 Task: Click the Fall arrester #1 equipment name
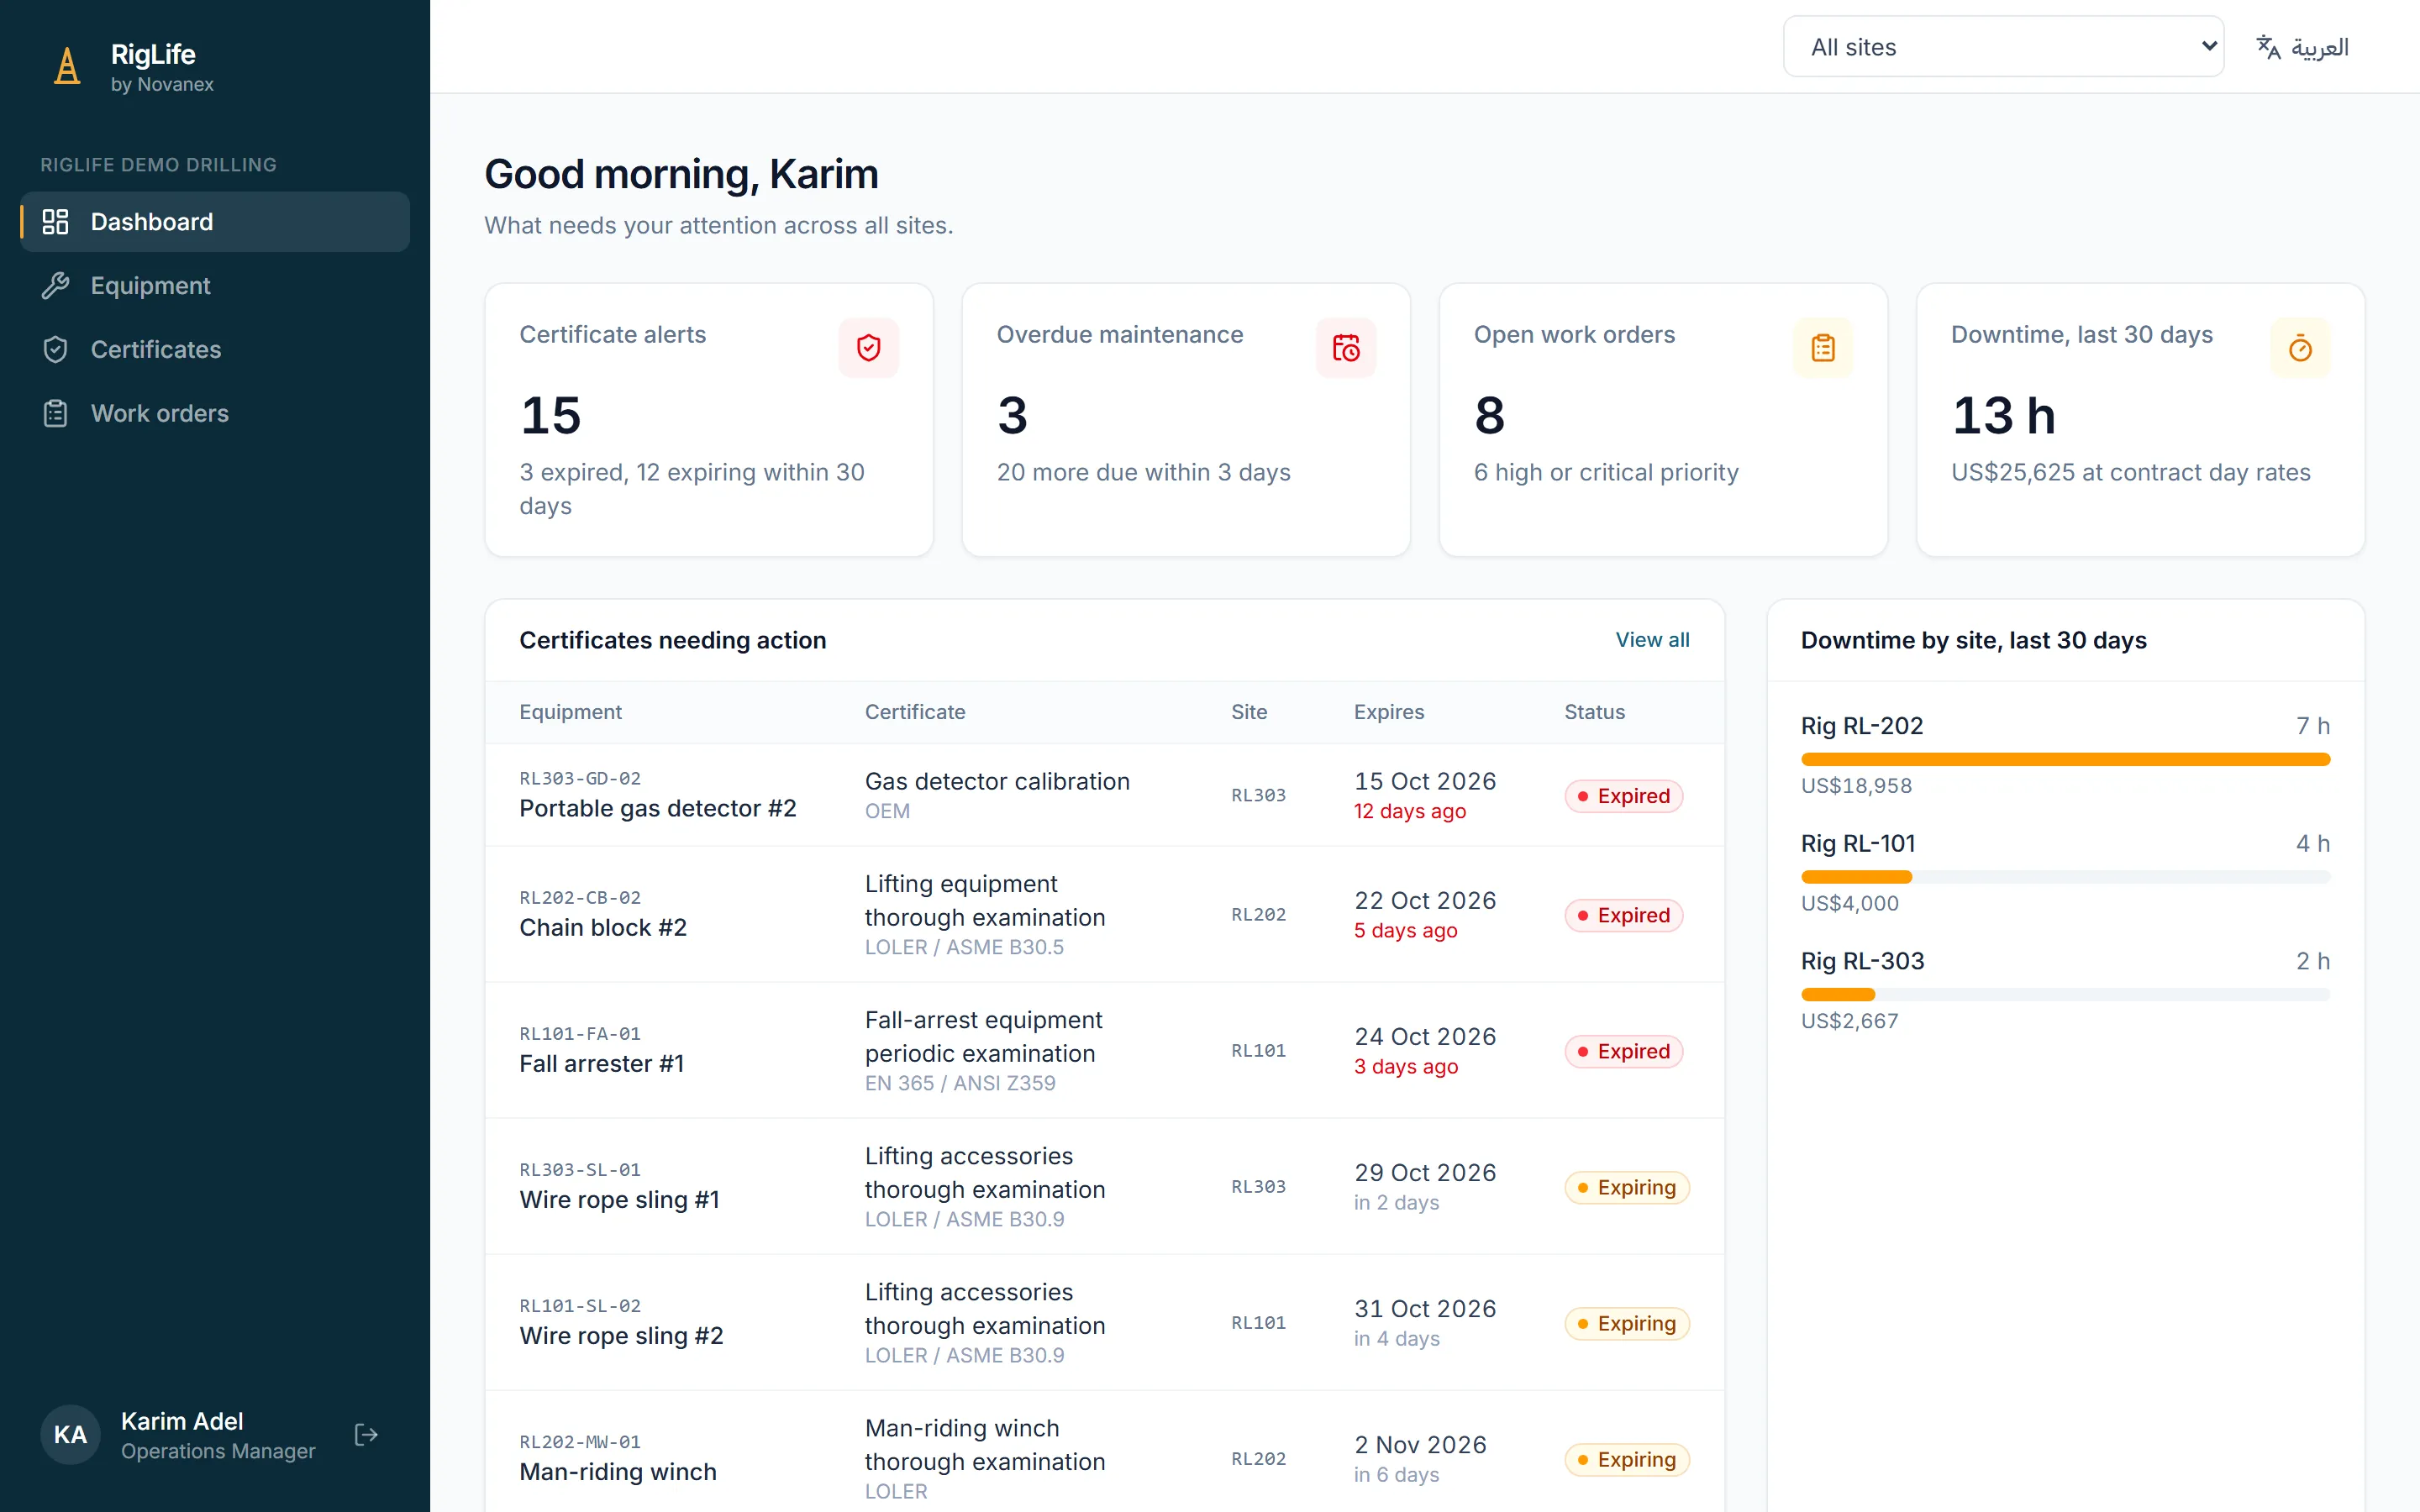(601, 1064)
